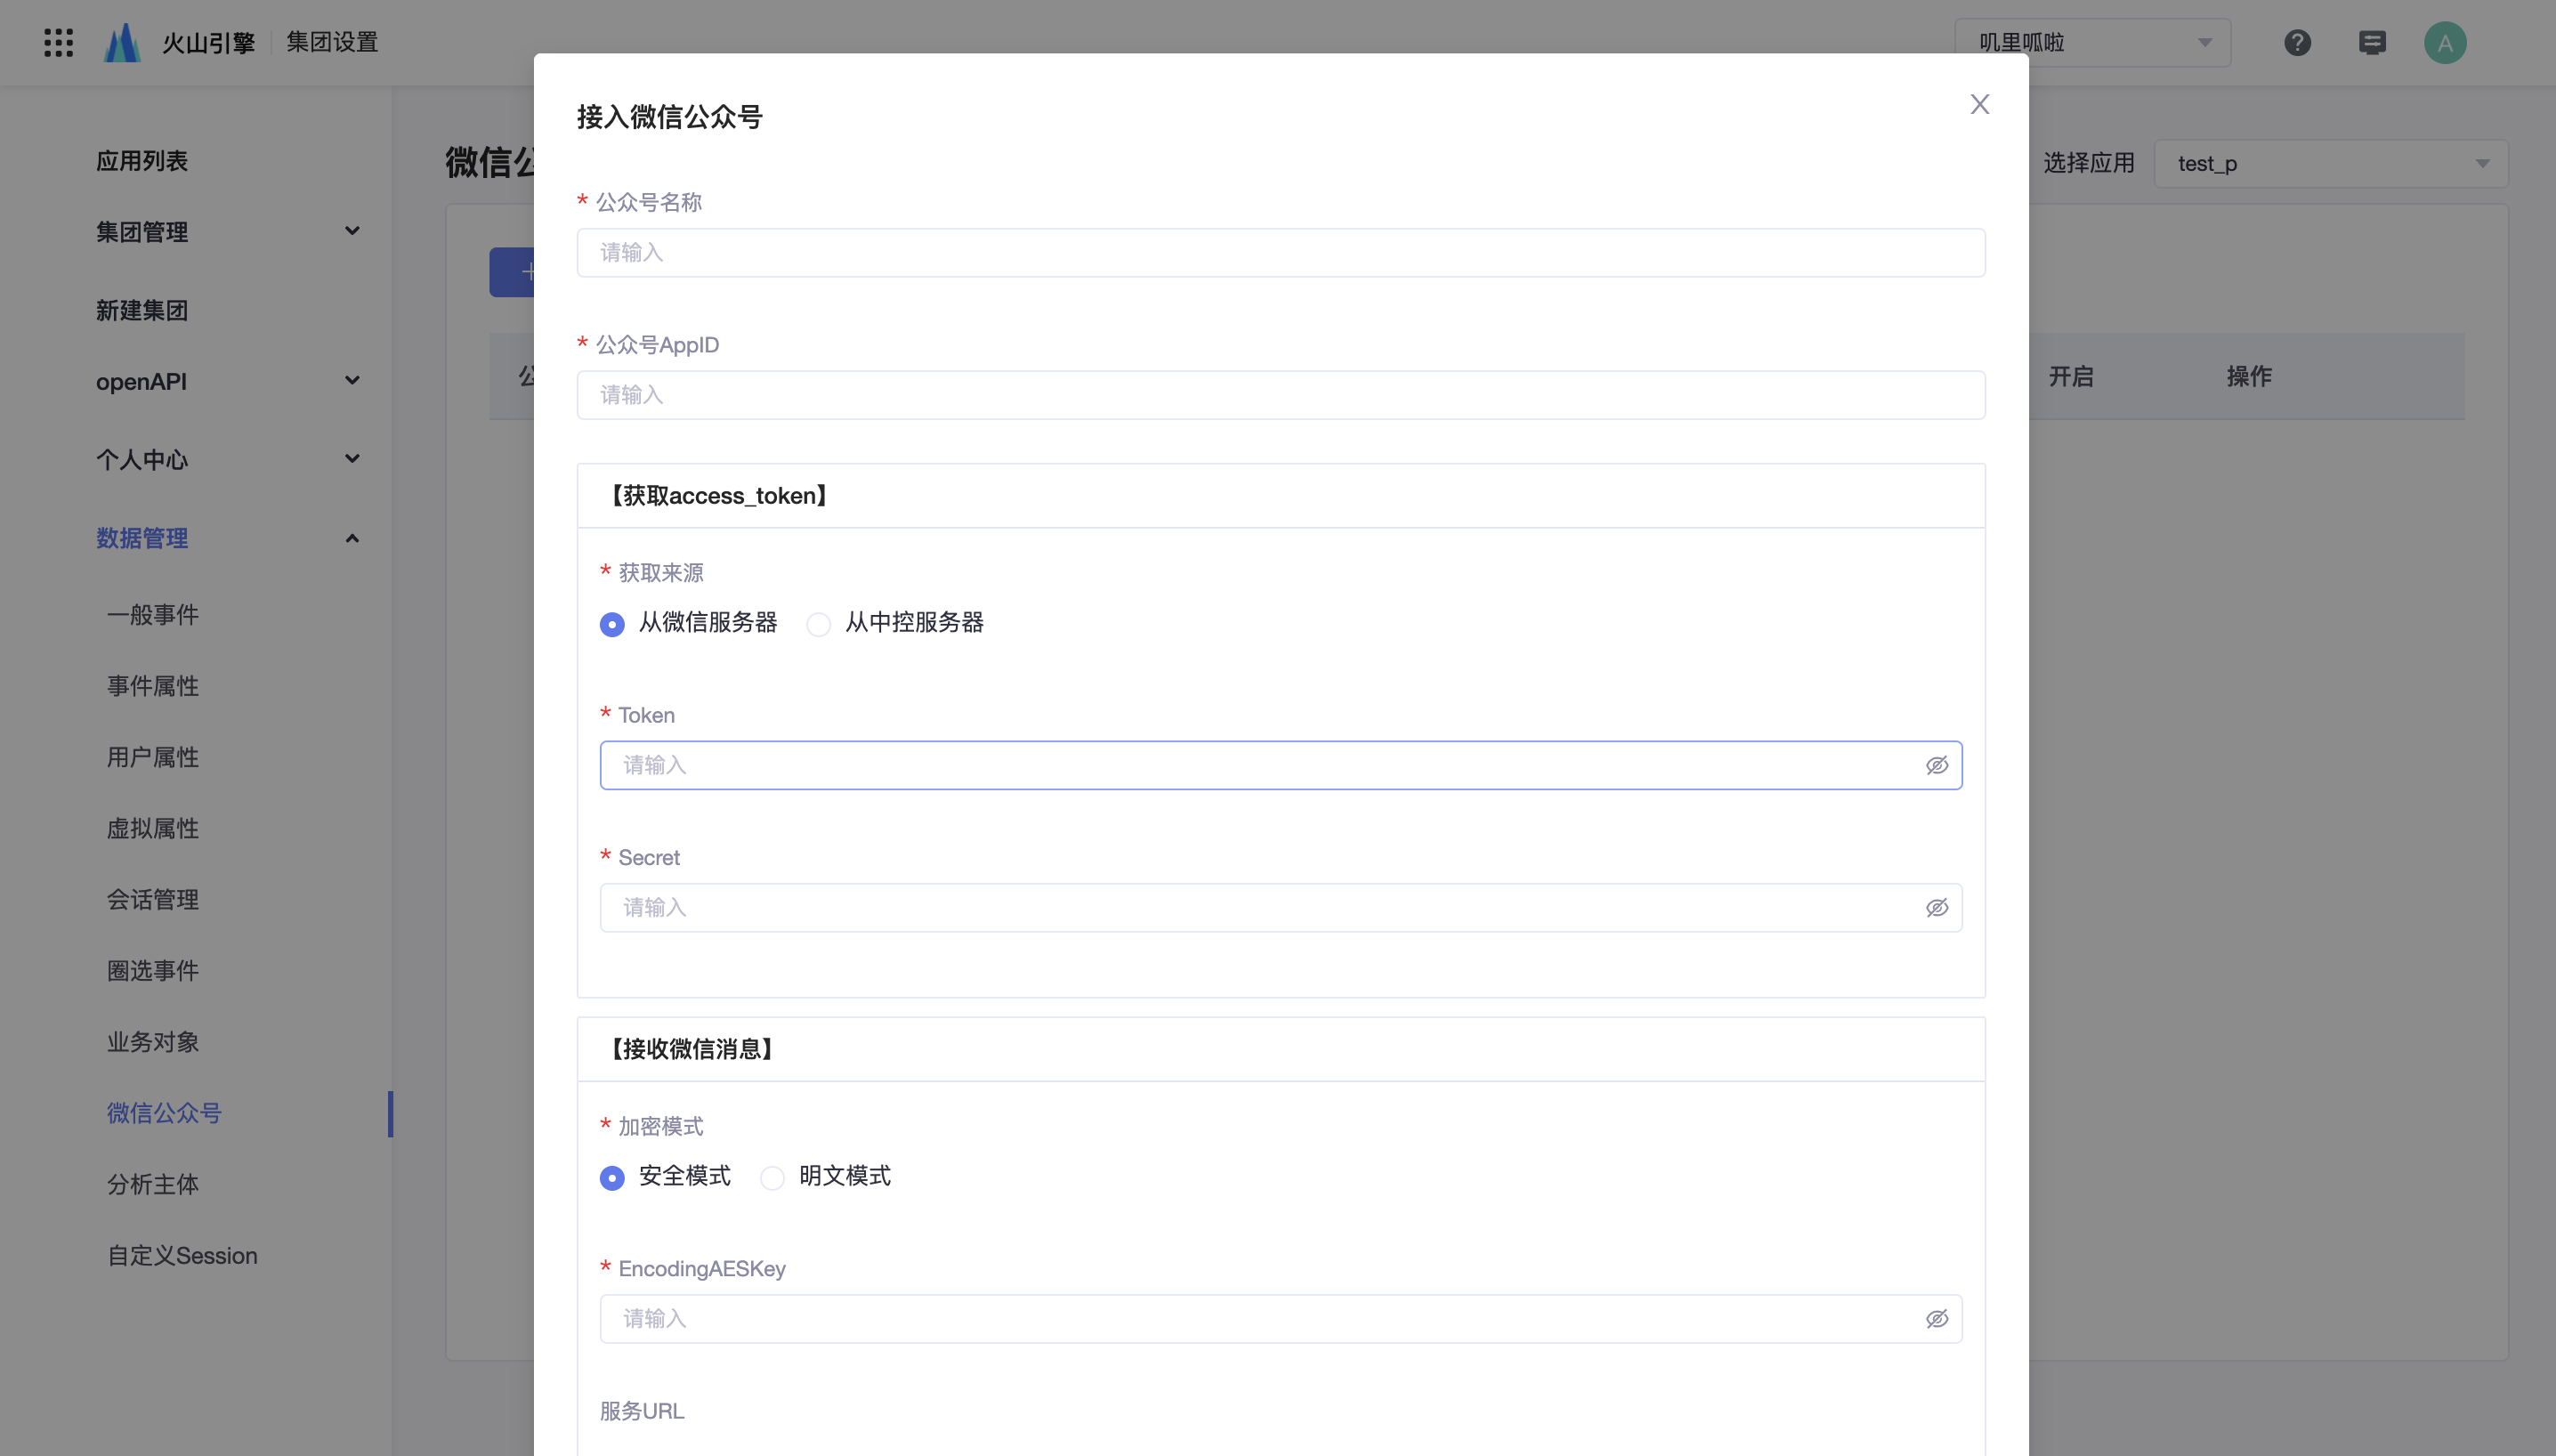Viewport: 2556px width, 1456px height.
Task: Click the blue add button behind dialog
Action: tap(512, 272)
